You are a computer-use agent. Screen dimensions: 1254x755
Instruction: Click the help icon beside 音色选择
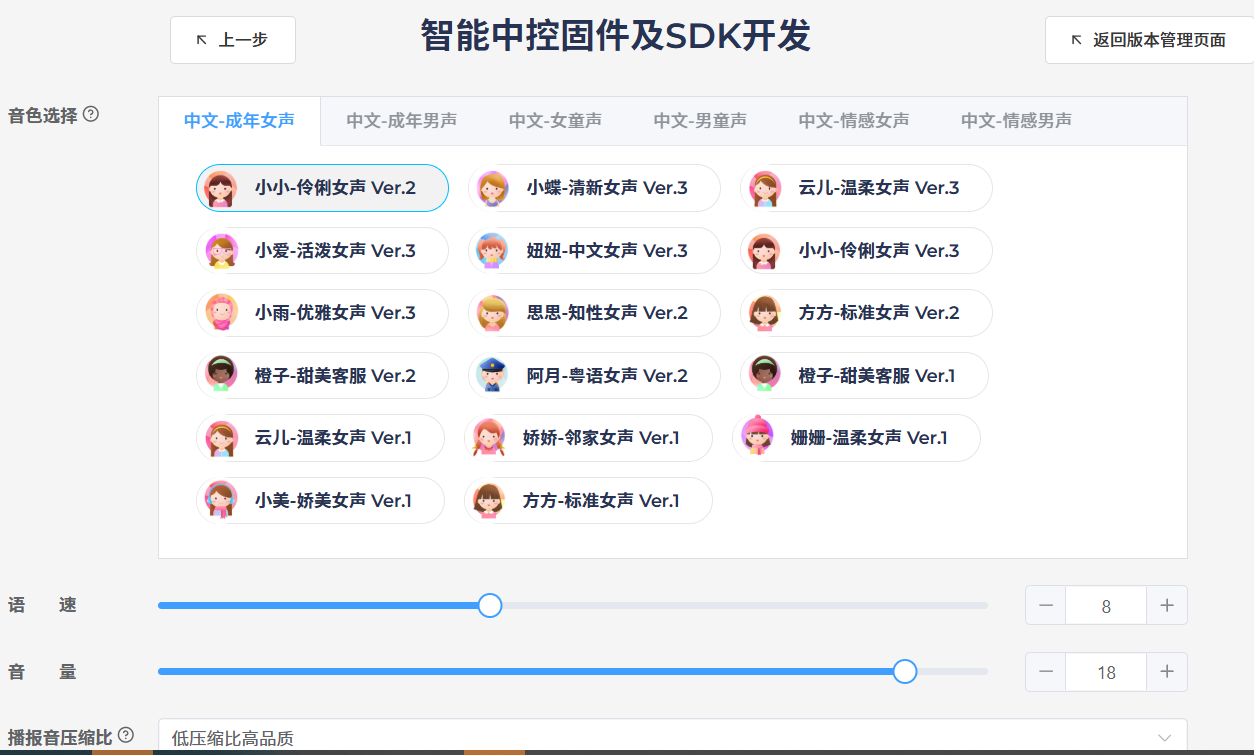click(91, 114)
